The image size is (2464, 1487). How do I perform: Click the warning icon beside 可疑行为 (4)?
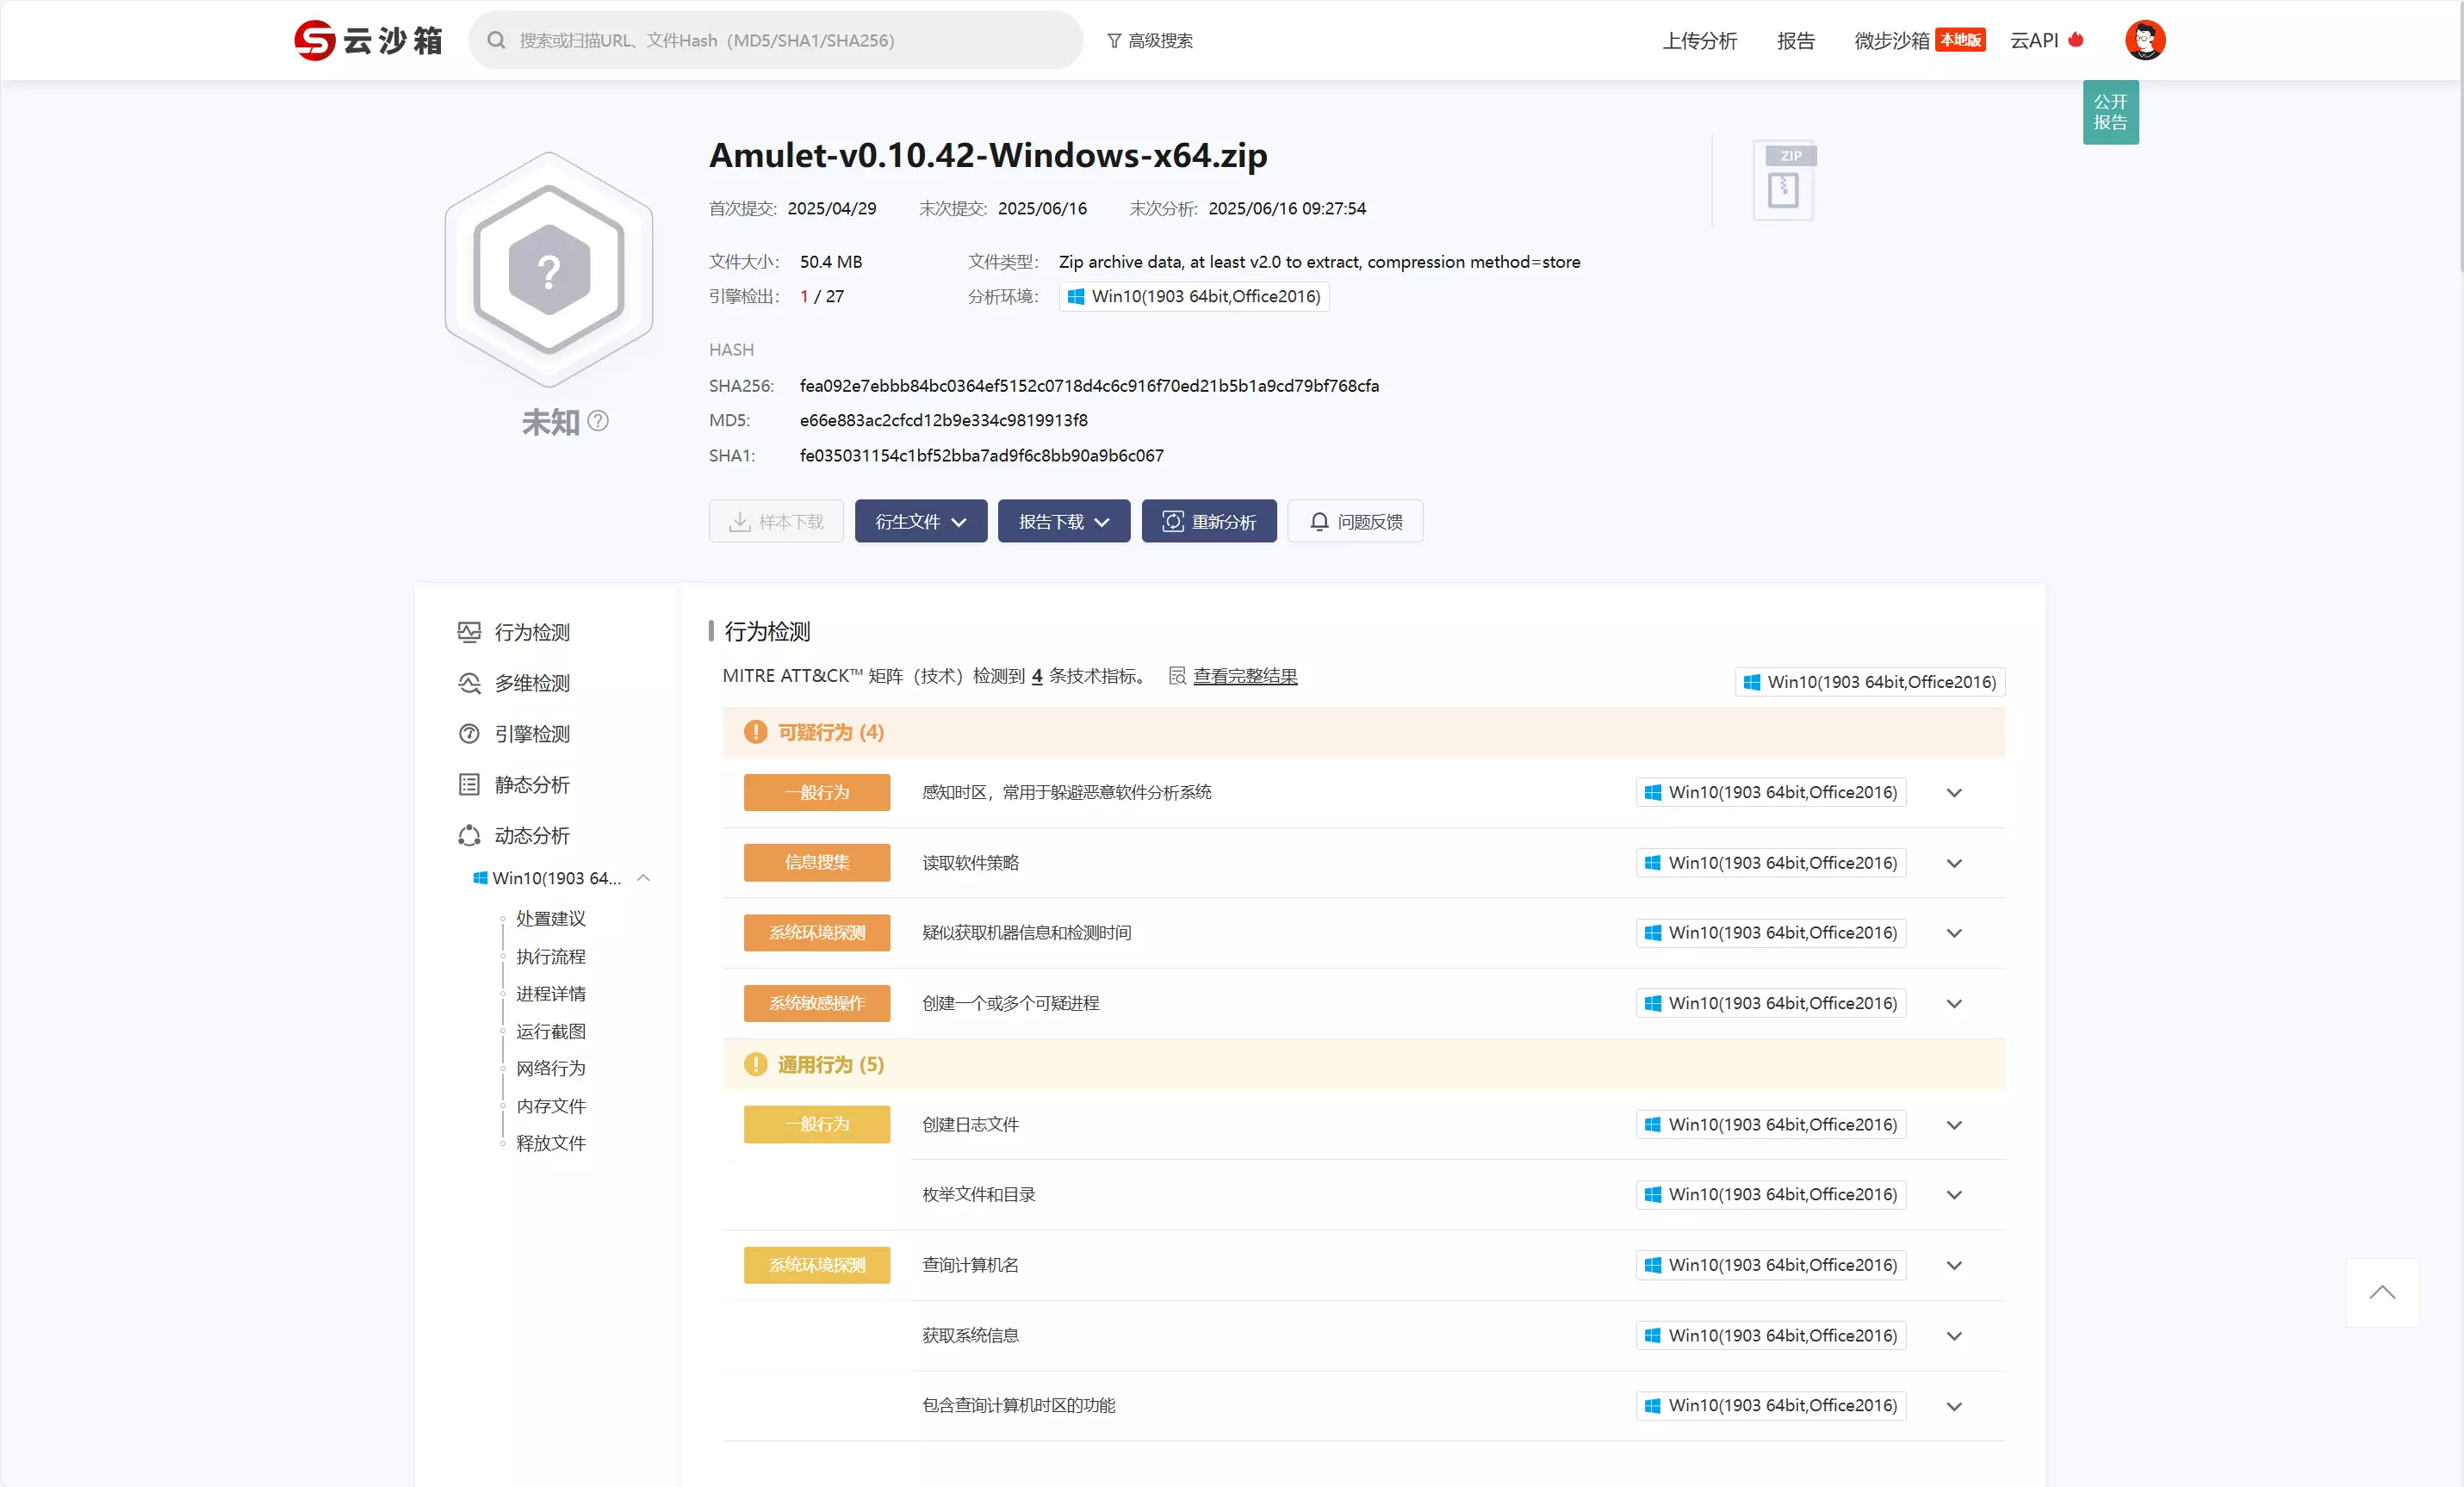tap(756, 733)
